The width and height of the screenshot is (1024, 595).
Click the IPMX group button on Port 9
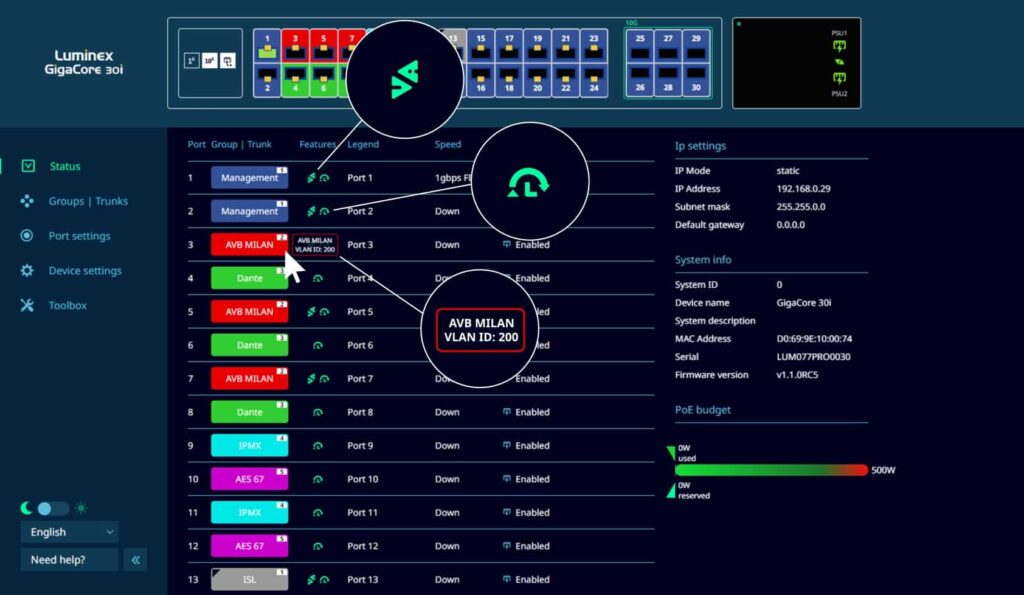coord(249,446)
